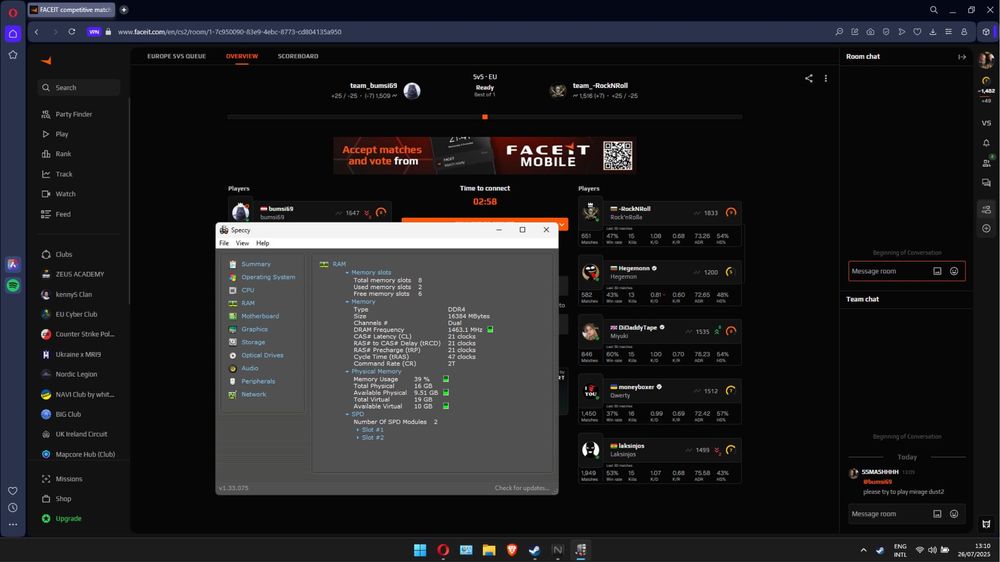Open Summary section in Speccy
The height and width of the screenshot is (562, 1000).
tap(256, 264)
